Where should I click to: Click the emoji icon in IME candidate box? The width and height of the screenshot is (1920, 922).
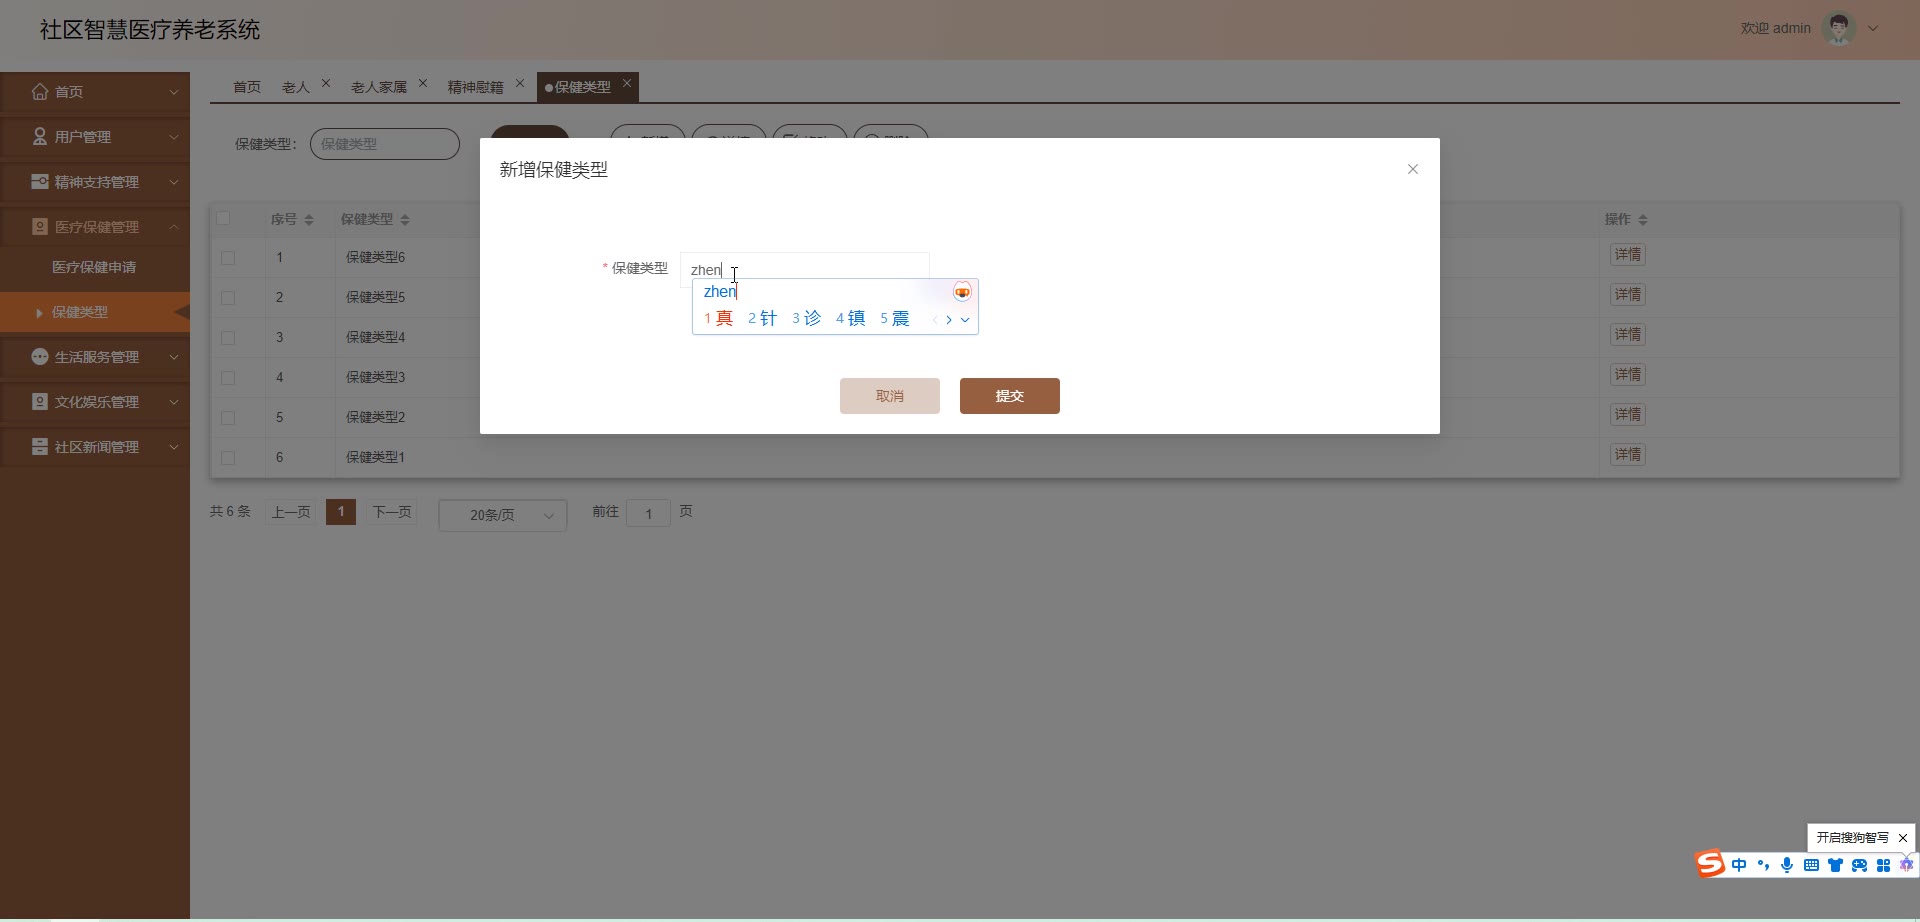[962, 292]
